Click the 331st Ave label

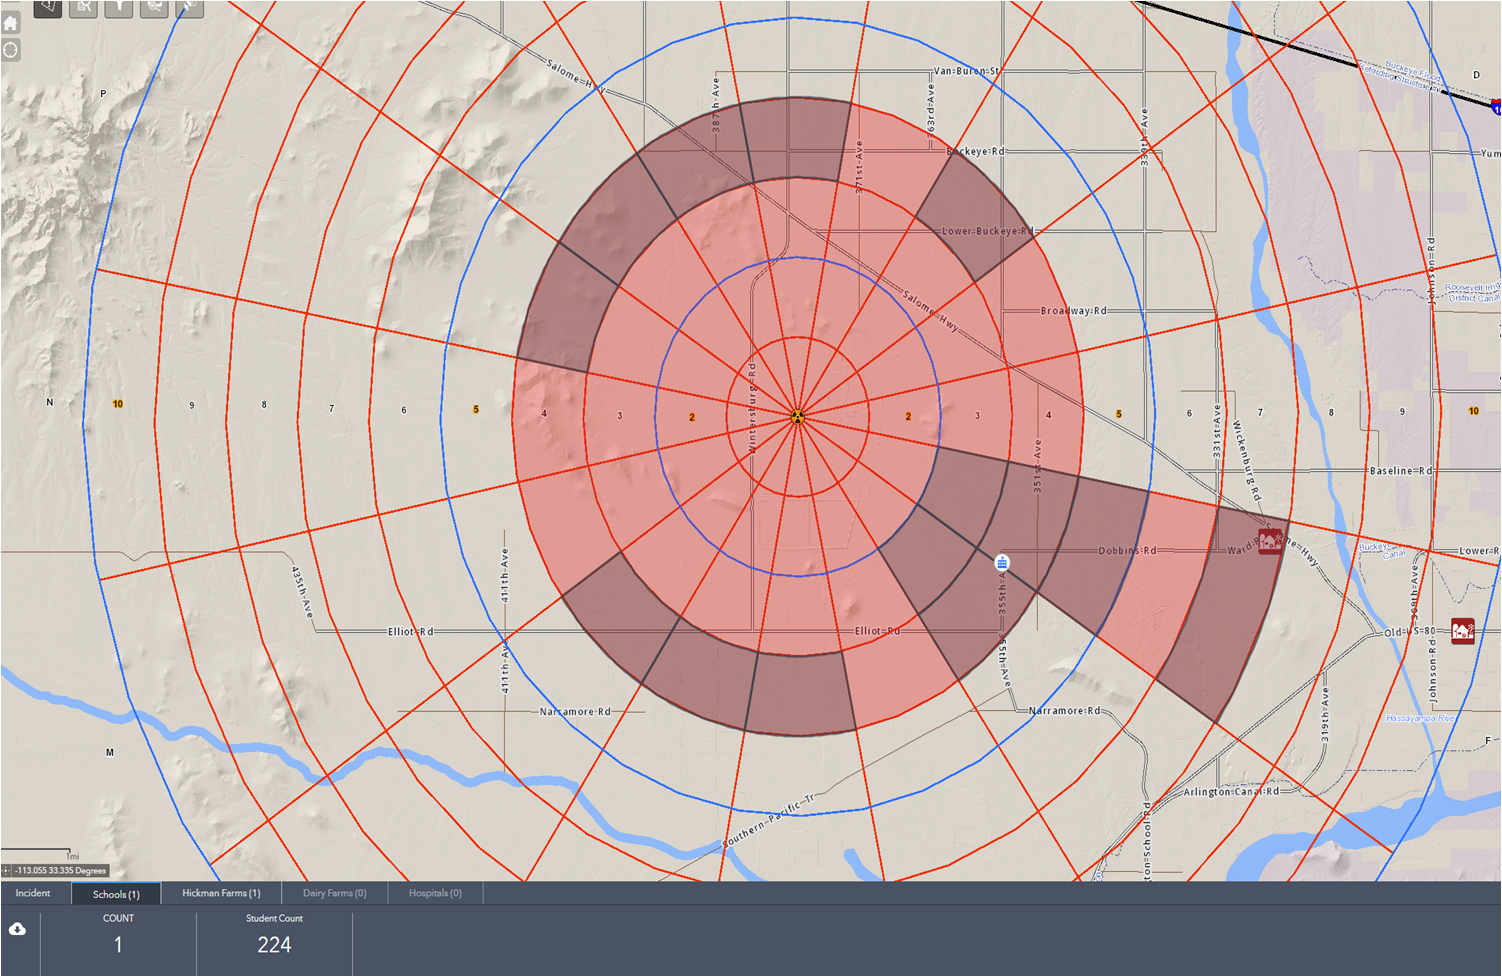[x=1217, y=431]
